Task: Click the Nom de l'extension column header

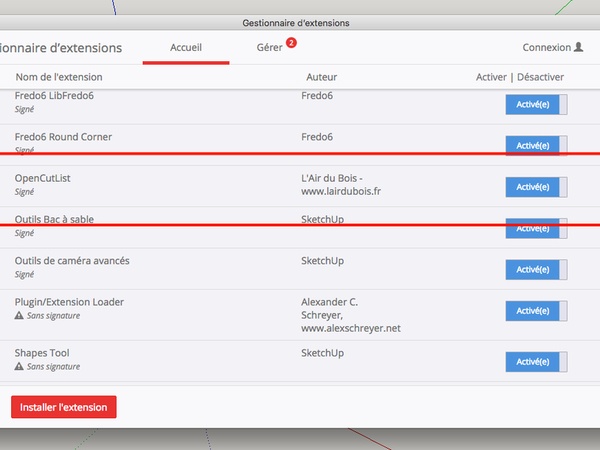Action: coord(59,77)
